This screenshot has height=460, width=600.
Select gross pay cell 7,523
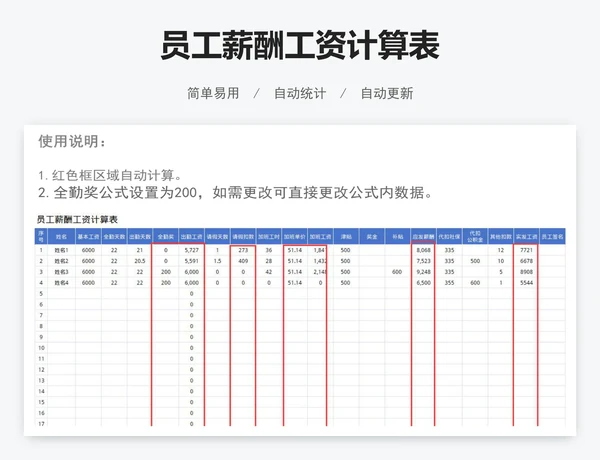423,261
